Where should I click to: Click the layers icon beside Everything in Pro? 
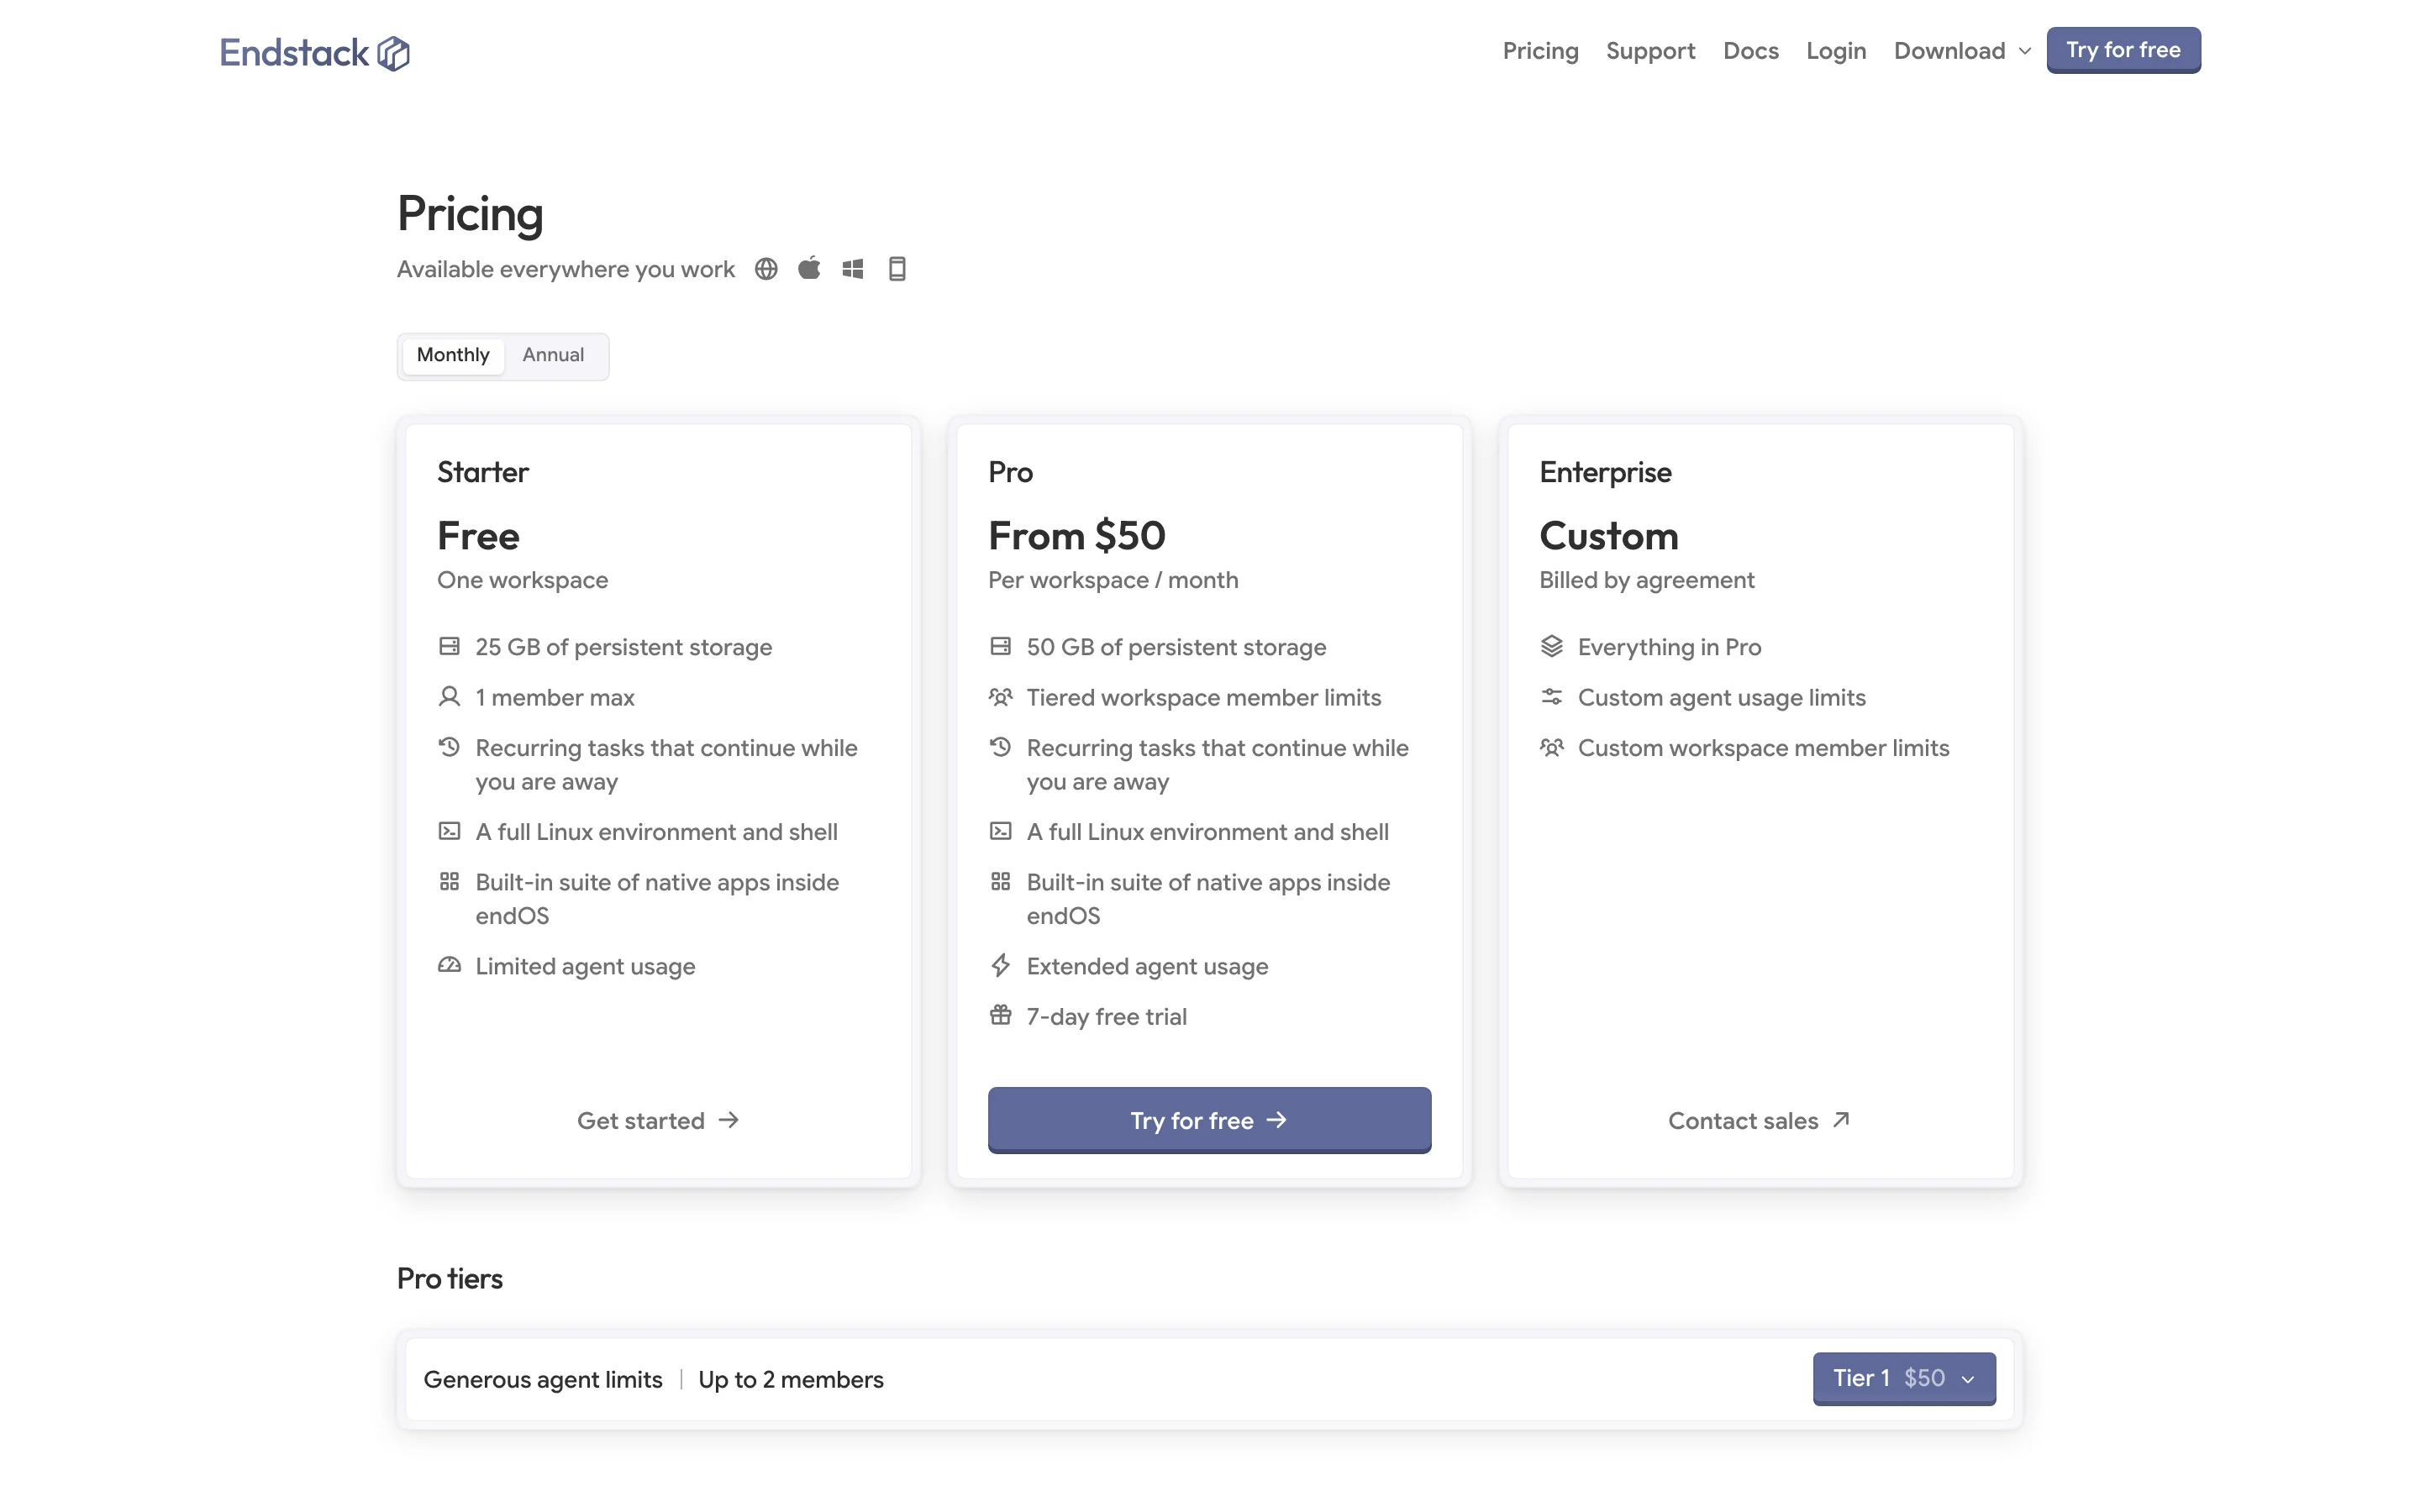coord(1551,646)
